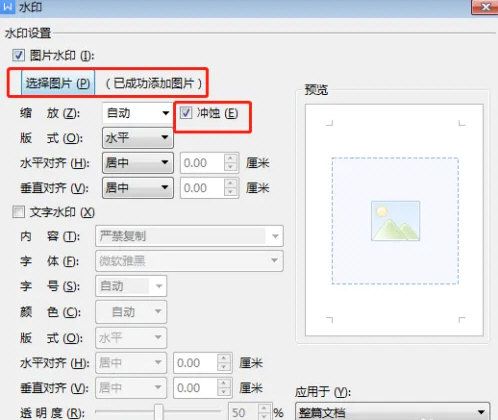Click text watermark 水平对齐 offset field

click(x=195, y=362)
